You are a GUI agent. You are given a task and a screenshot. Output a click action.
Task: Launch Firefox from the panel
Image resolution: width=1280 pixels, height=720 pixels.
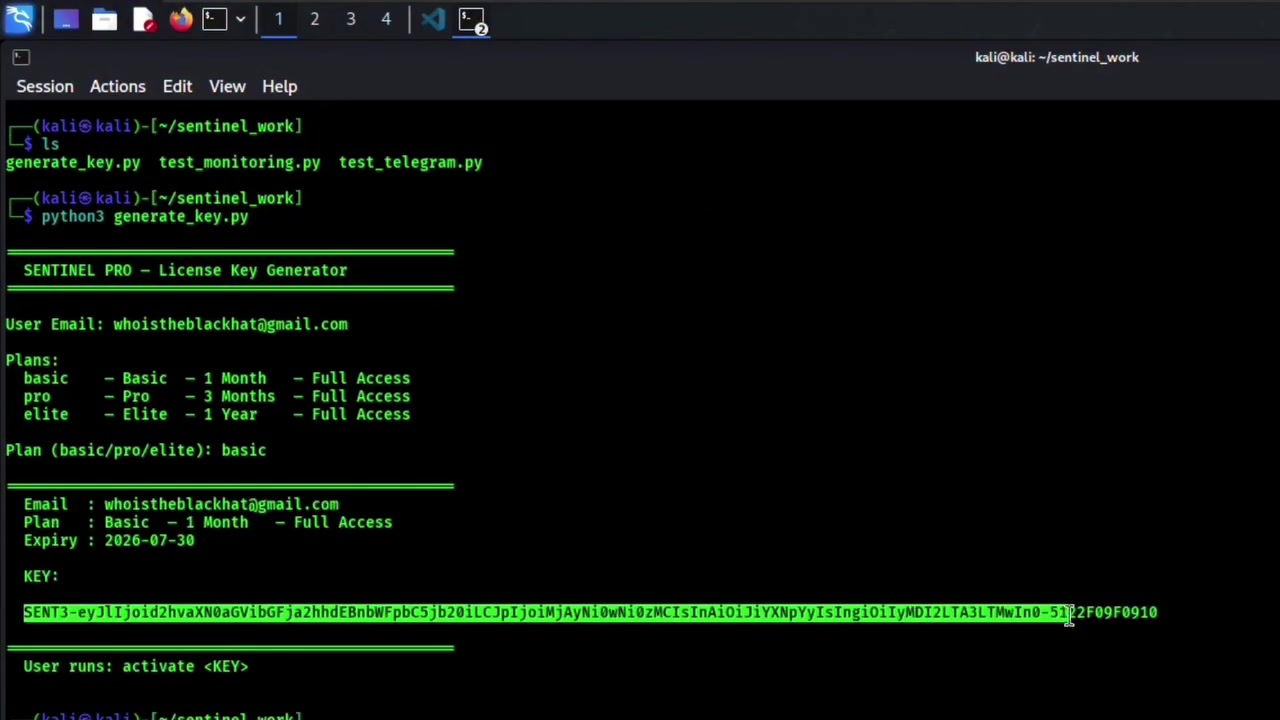coord(181,19)
